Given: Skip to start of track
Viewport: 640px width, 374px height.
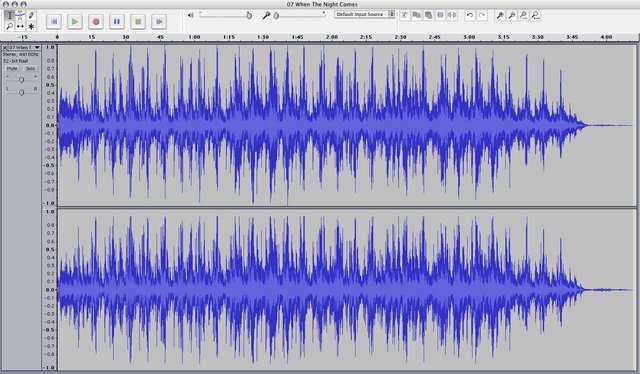Looking at the screenshot, I should coord(54,22).
